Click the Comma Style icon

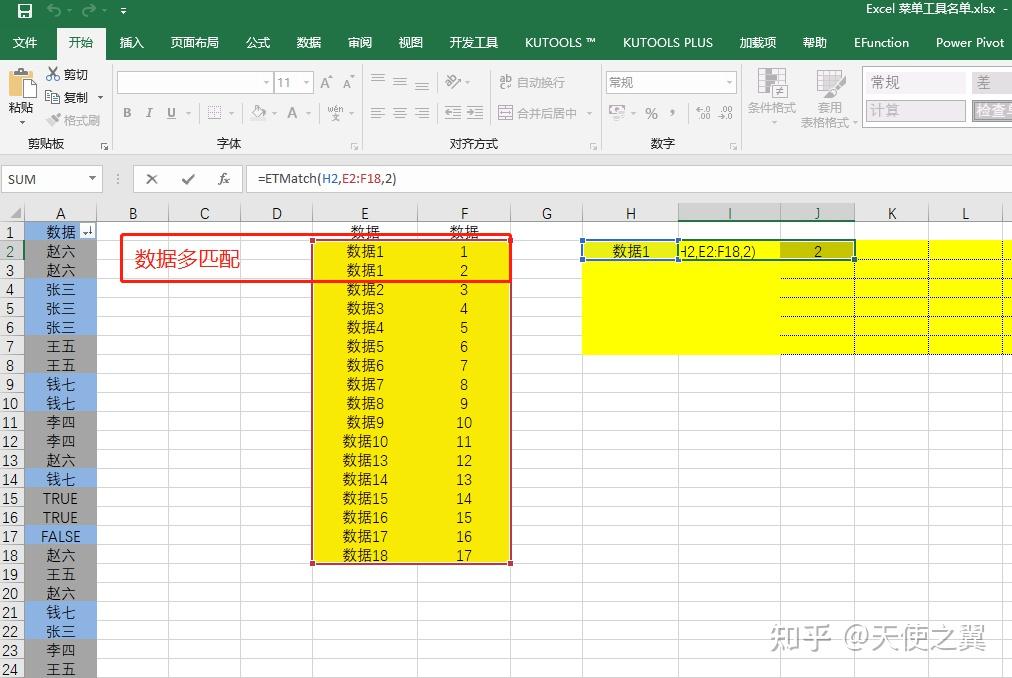click(673, 113)
